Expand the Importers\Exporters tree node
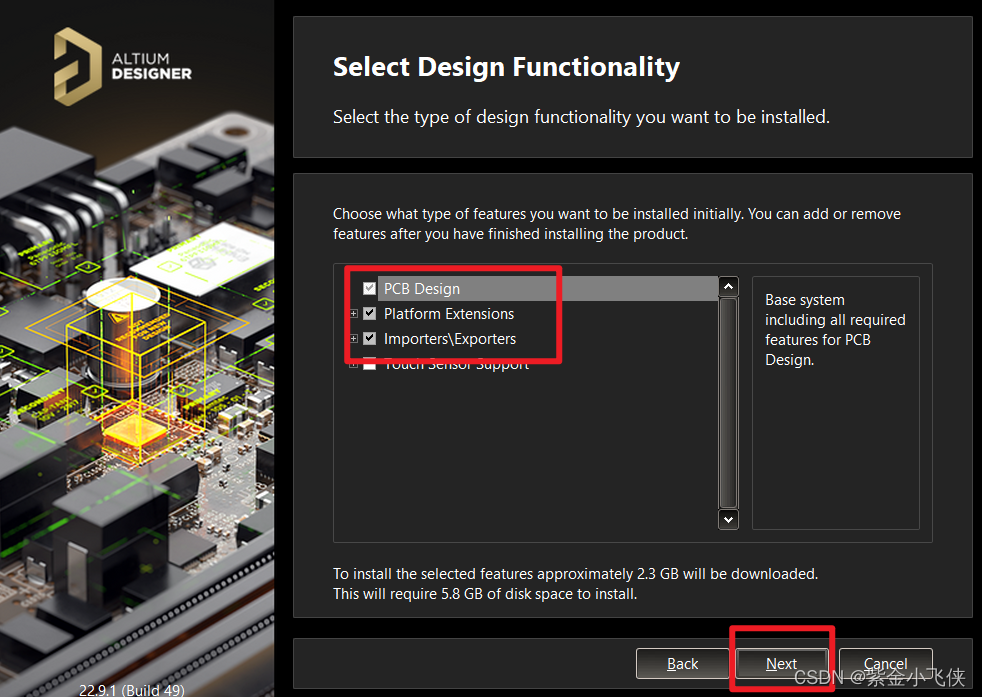The width and height of the screenshot is (982, 697). (354, 339)
